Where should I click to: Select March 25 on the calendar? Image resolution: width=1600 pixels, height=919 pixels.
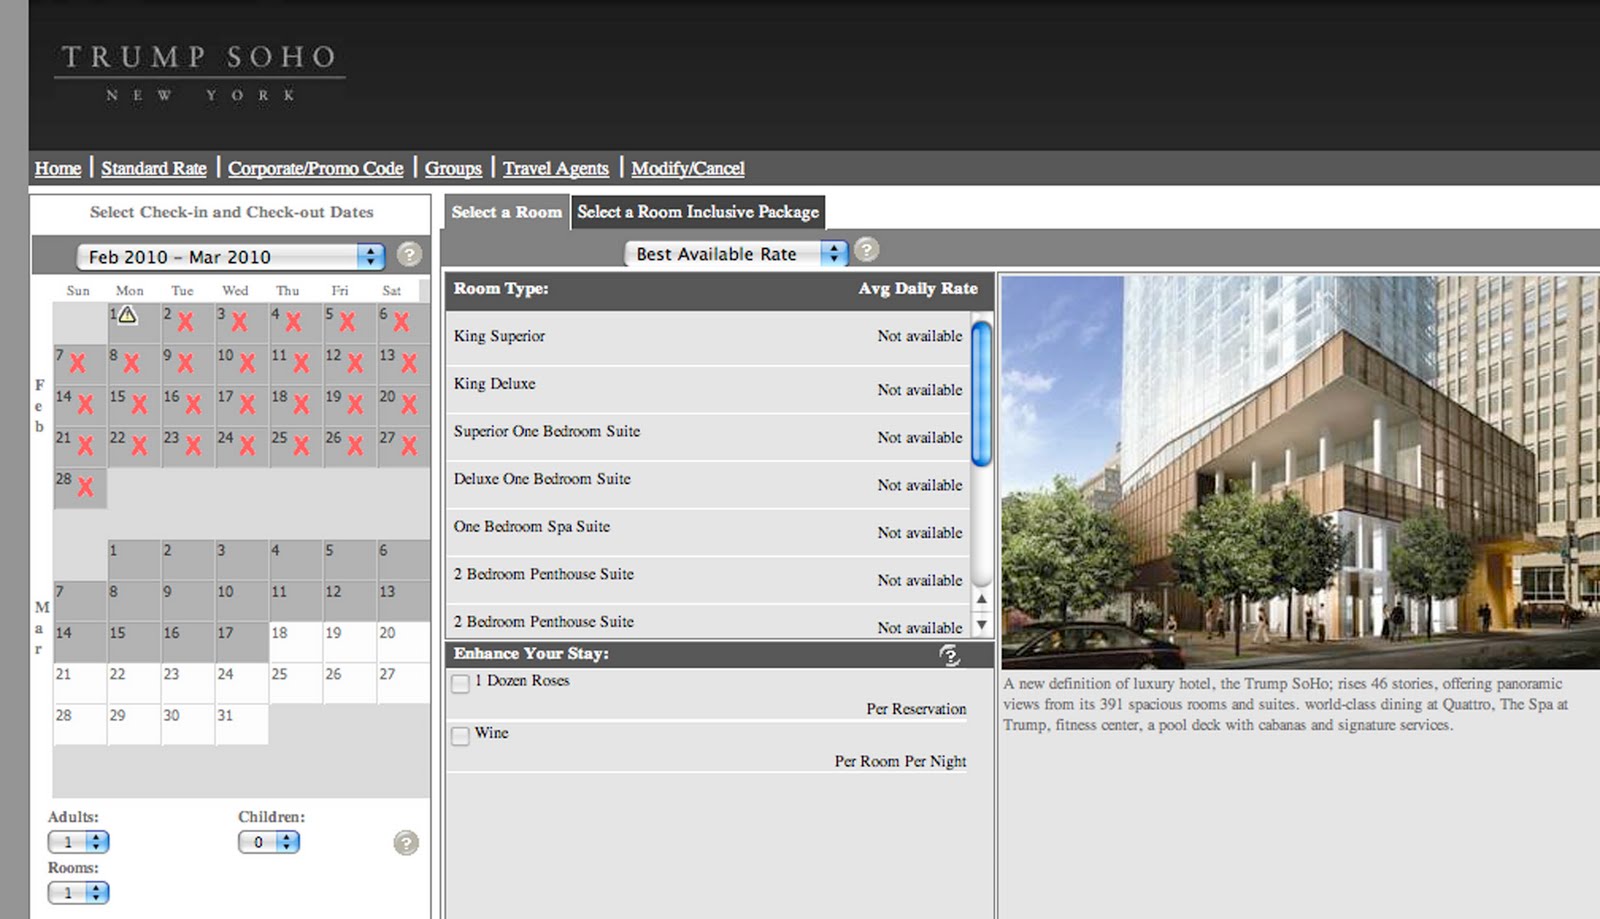pos(295,683)
